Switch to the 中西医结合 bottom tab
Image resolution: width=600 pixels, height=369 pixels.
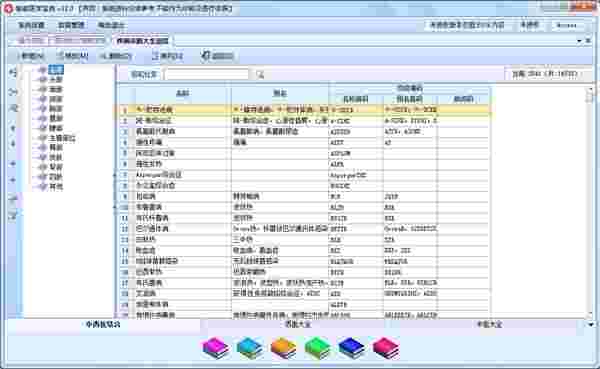(103, 325)
